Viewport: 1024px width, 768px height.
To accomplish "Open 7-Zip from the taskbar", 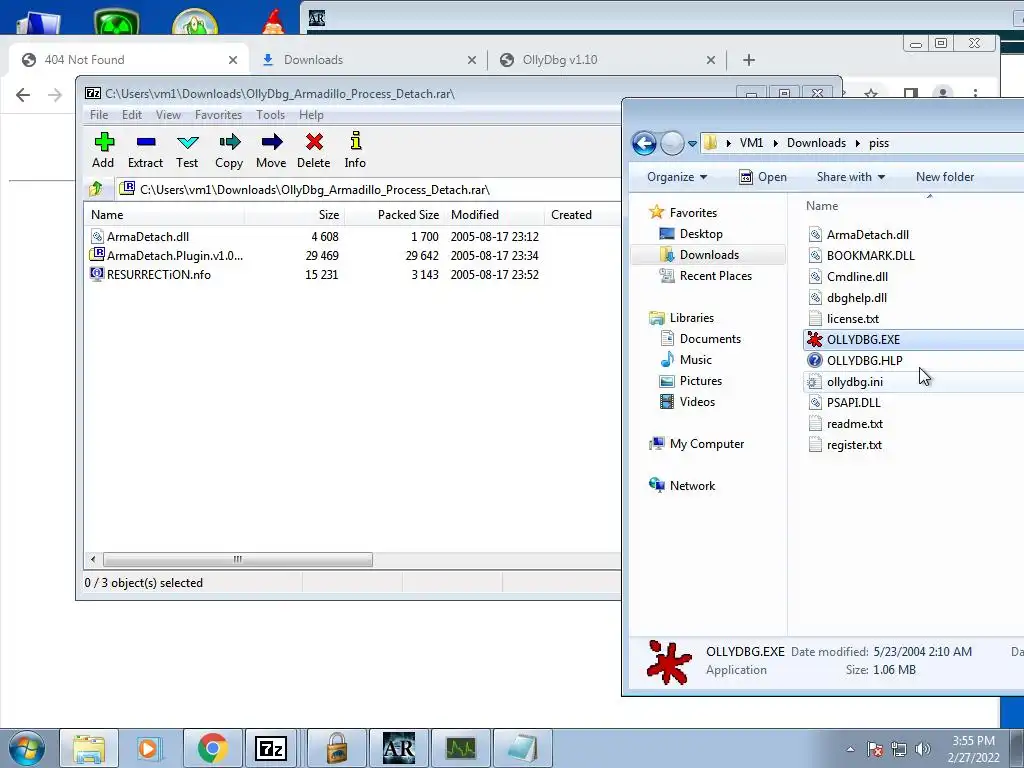I will (271, 748).
